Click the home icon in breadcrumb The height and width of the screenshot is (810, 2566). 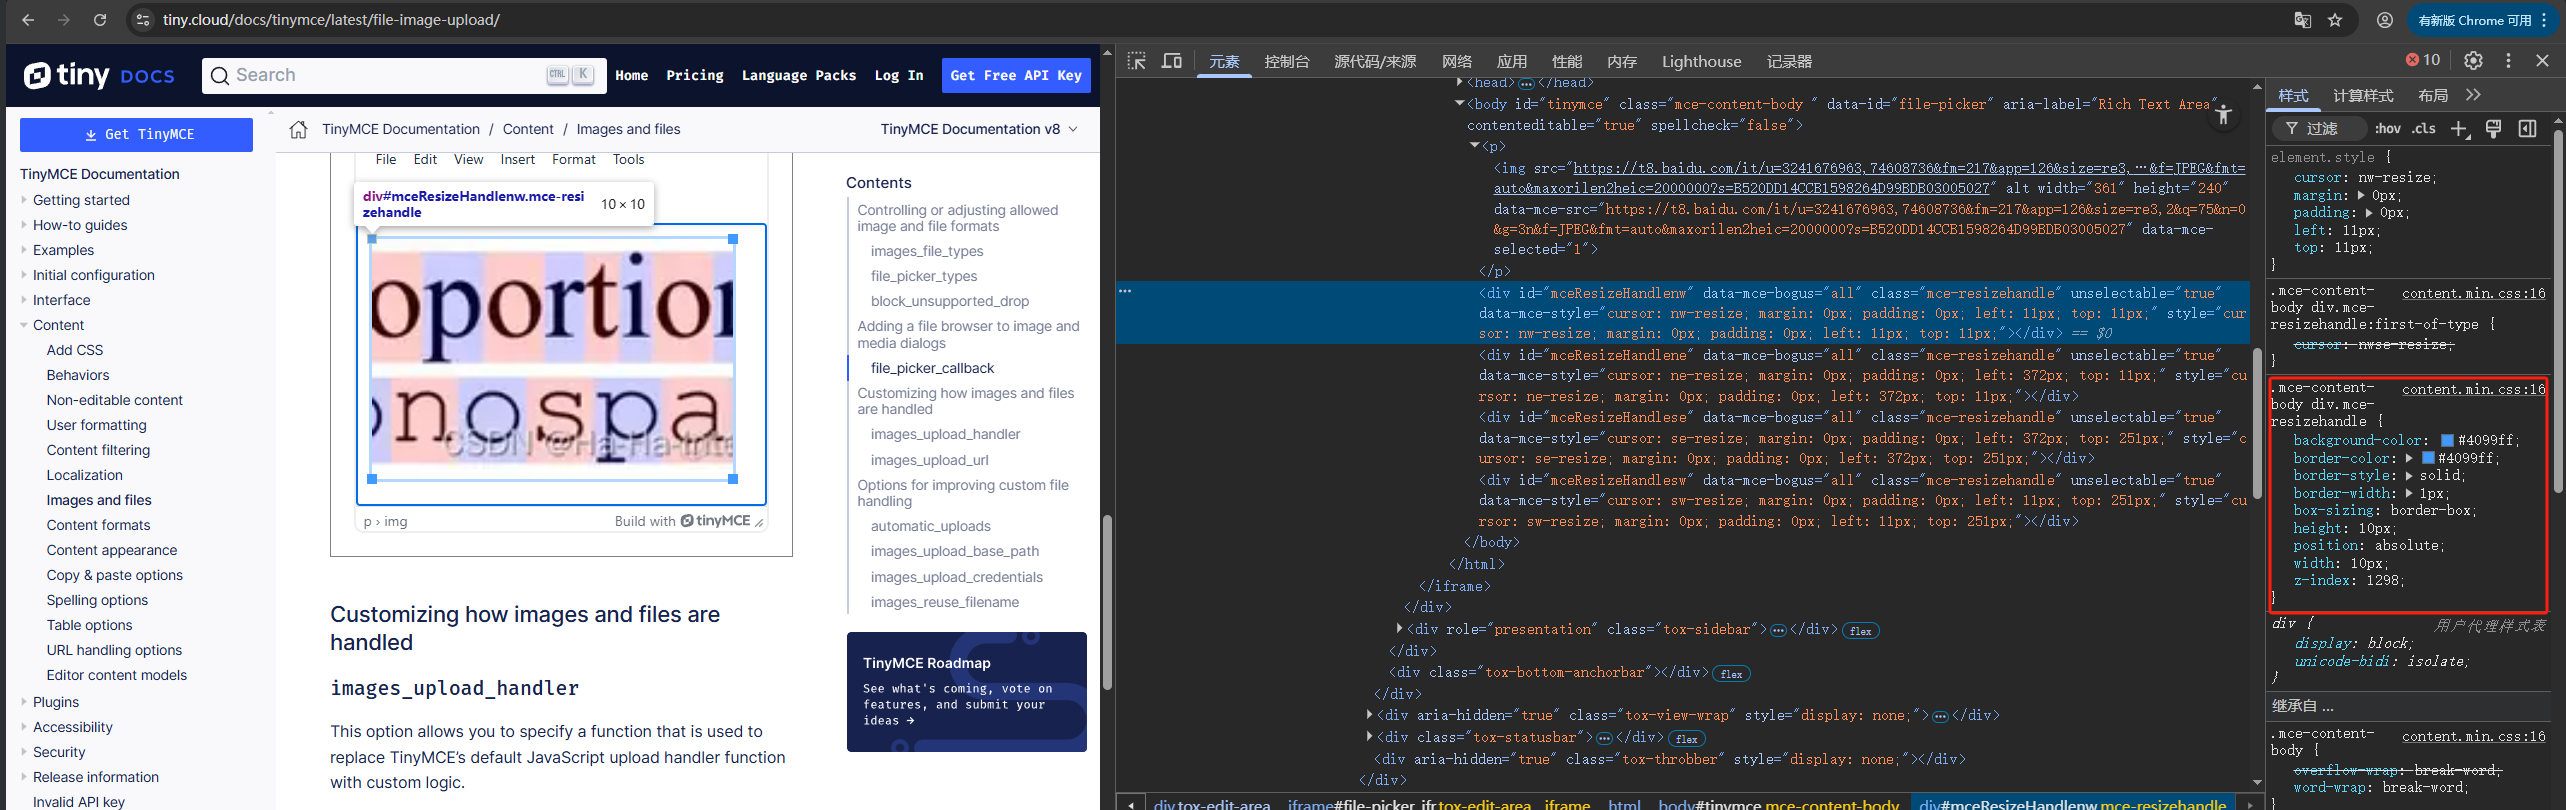point(298,129)
